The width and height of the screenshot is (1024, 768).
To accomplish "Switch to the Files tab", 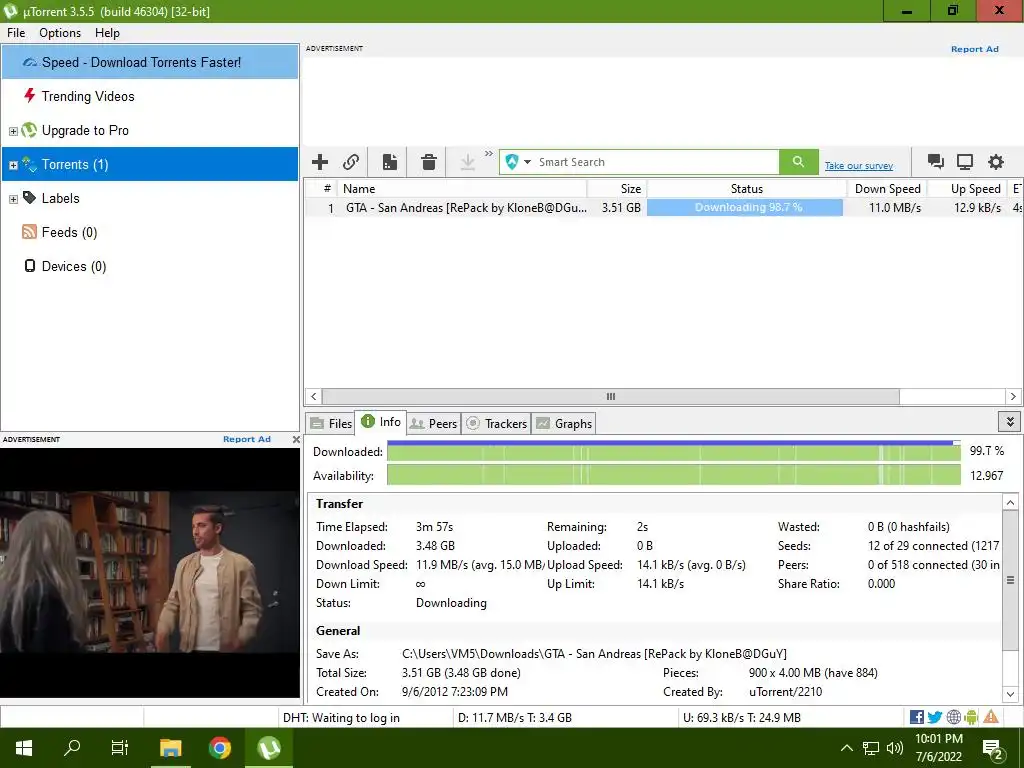I will click(x=331, y=423).
